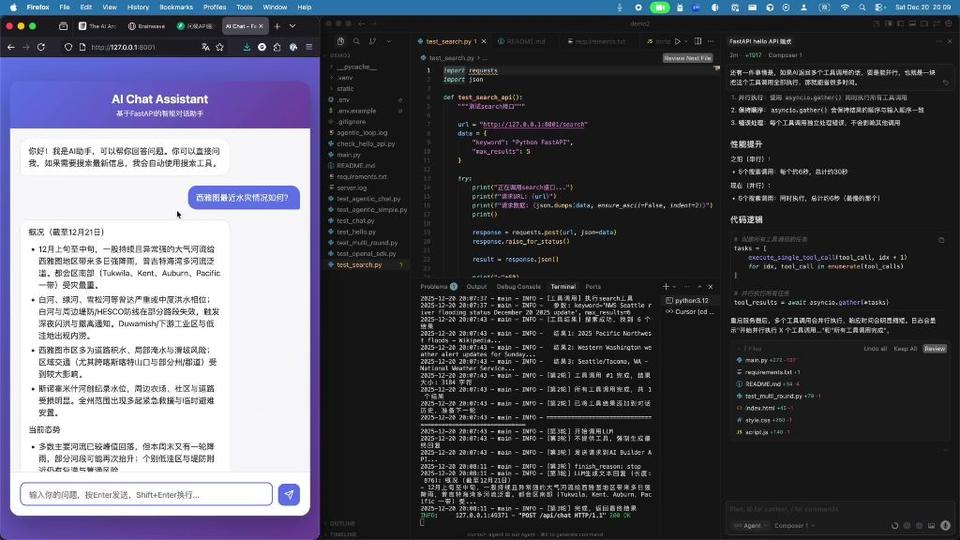Image resolution: width=960 pixels, height=540 pixels.
Task: Open a new Firefox tab
Action: click(277, 26)
